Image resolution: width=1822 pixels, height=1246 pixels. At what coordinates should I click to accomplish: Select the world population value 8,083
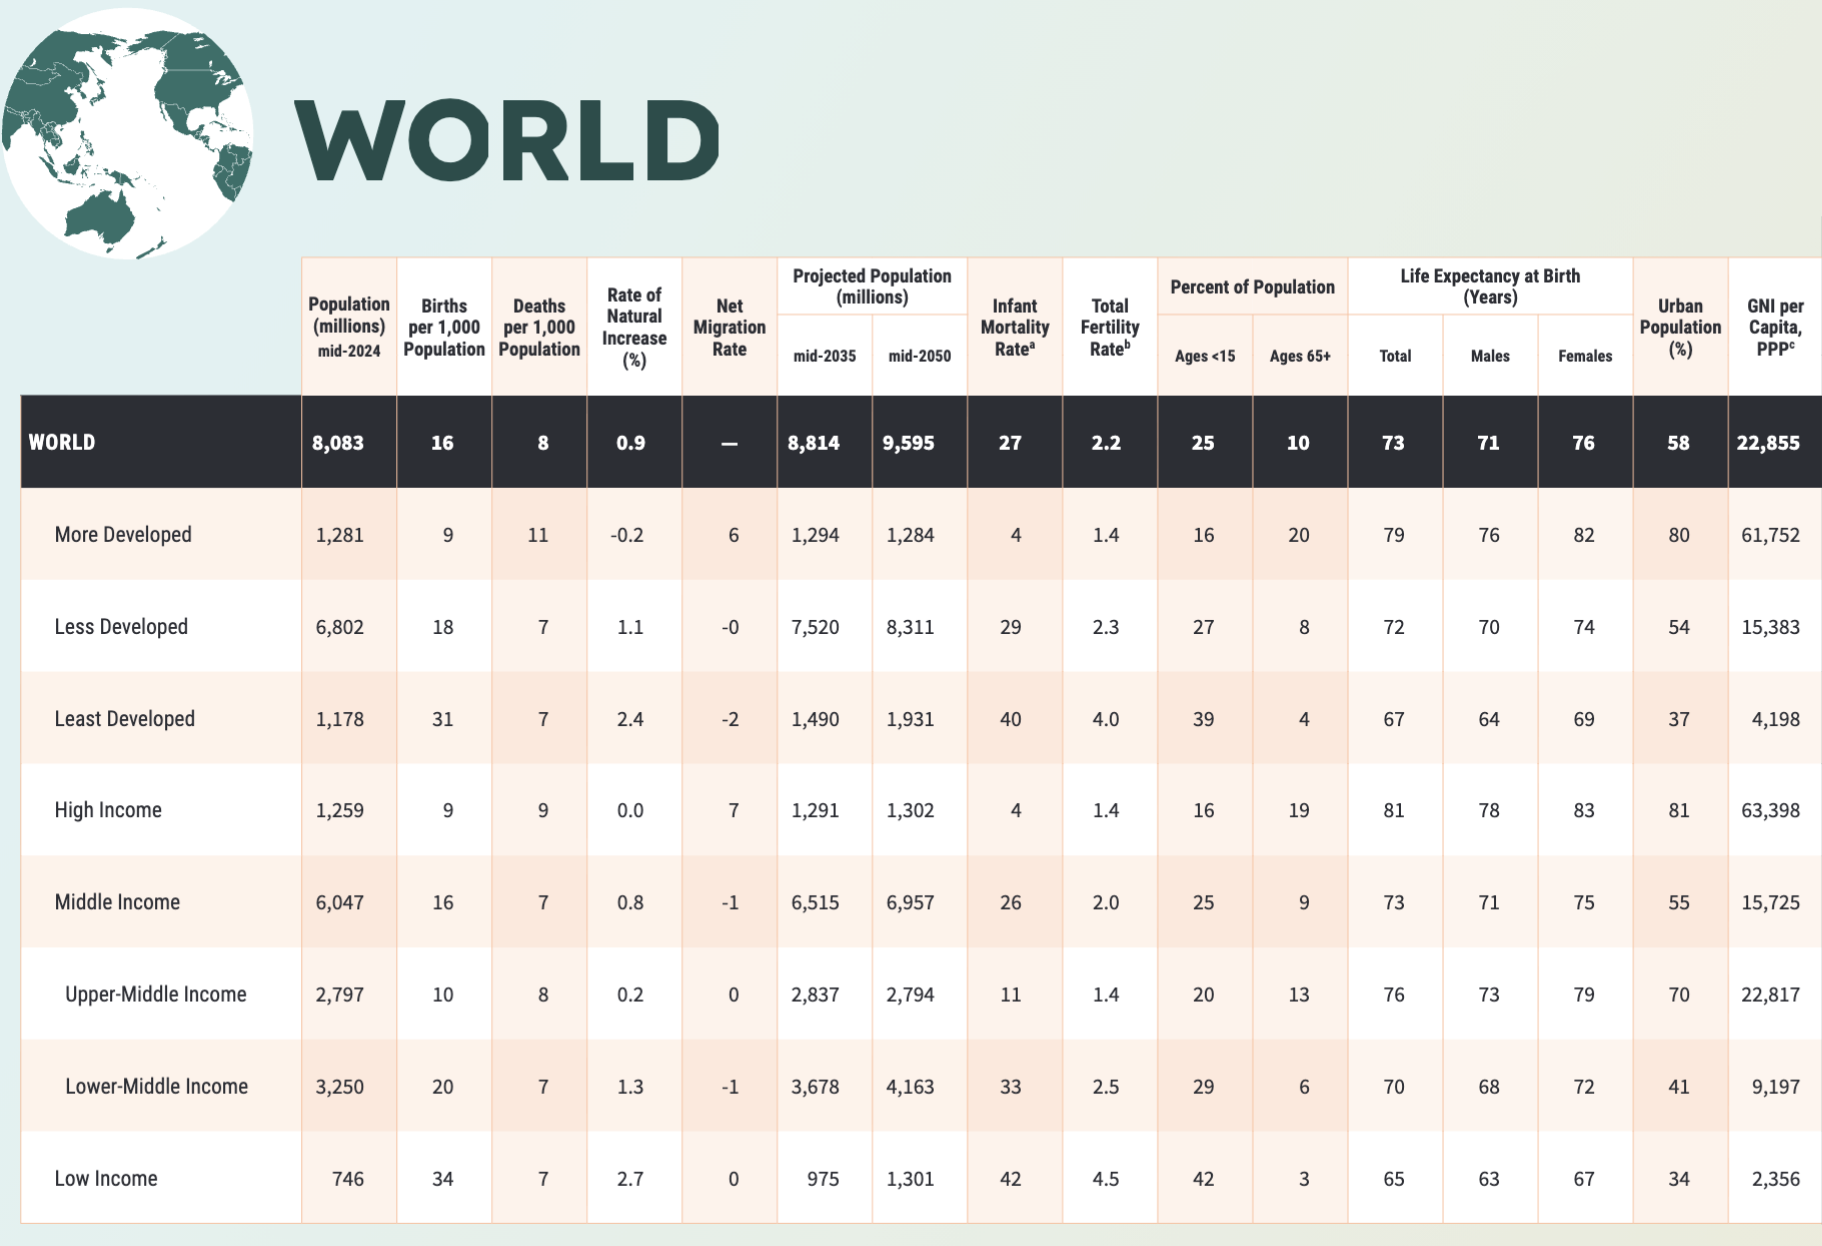pos(338,443)
